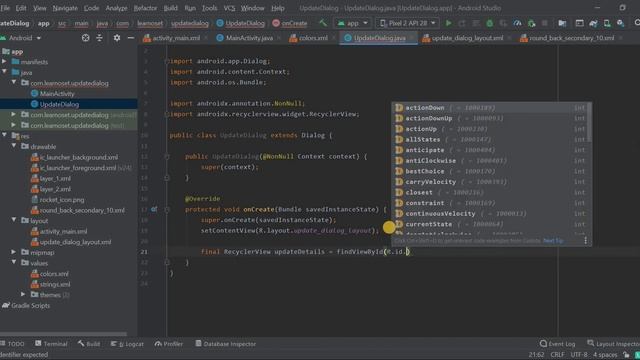Fold the onCreate method in gutter

pyautogui.click(x=167, y=209)
